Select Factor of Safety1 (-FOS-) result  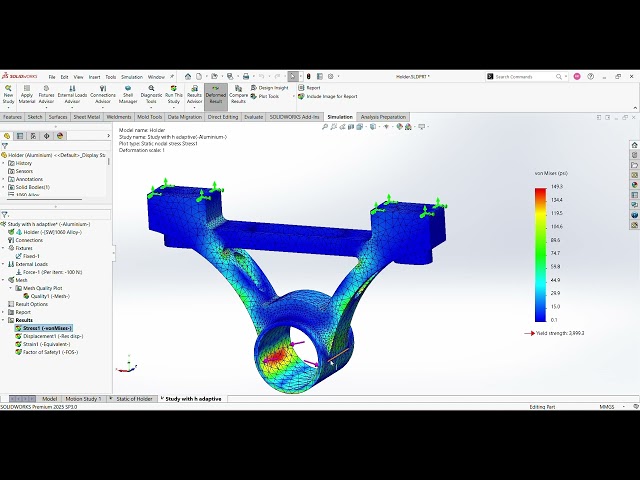[47, 352]
